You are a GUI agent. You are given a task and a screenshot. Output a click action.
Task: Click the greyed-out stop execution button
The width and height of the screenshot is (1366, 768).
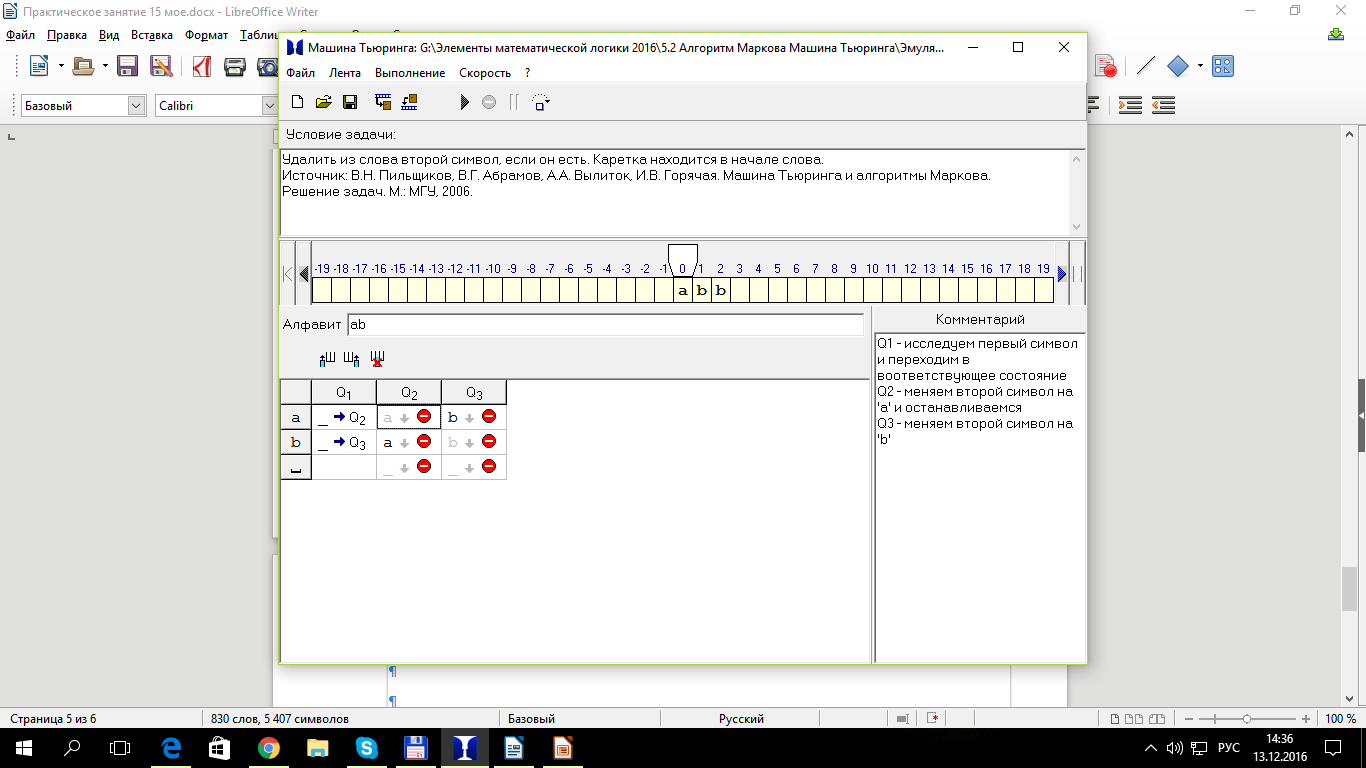(489, 102)
